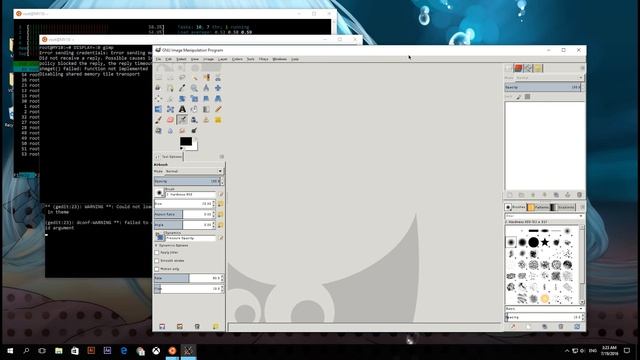The image size is (640, 360).
Task: Select the Airbrush tool
Action: click(182, 120)
